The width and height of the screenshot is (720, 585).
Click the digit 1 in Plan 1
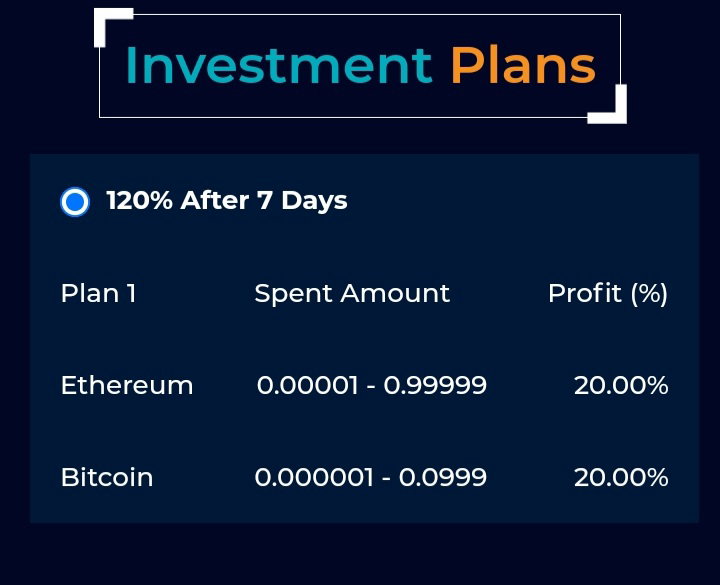(131, 293)
